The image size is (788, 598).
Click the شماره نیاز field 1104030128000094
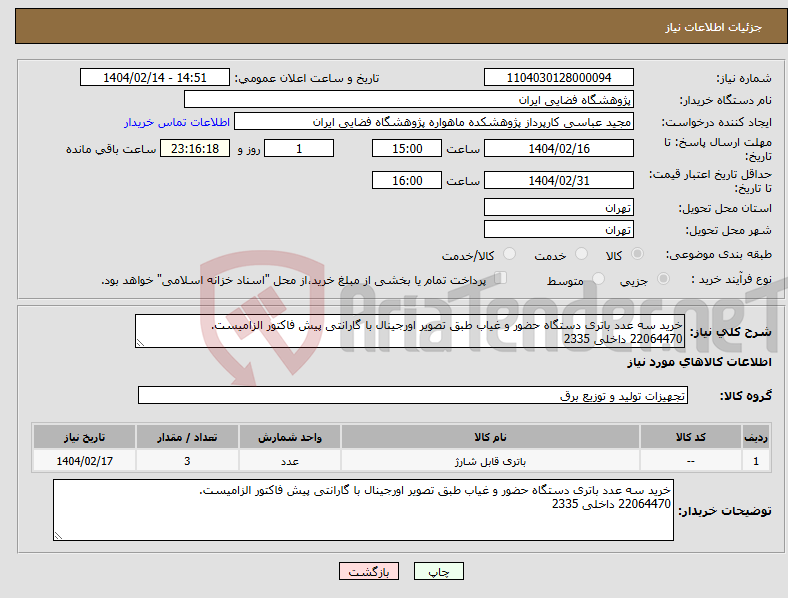coord(558,77)
